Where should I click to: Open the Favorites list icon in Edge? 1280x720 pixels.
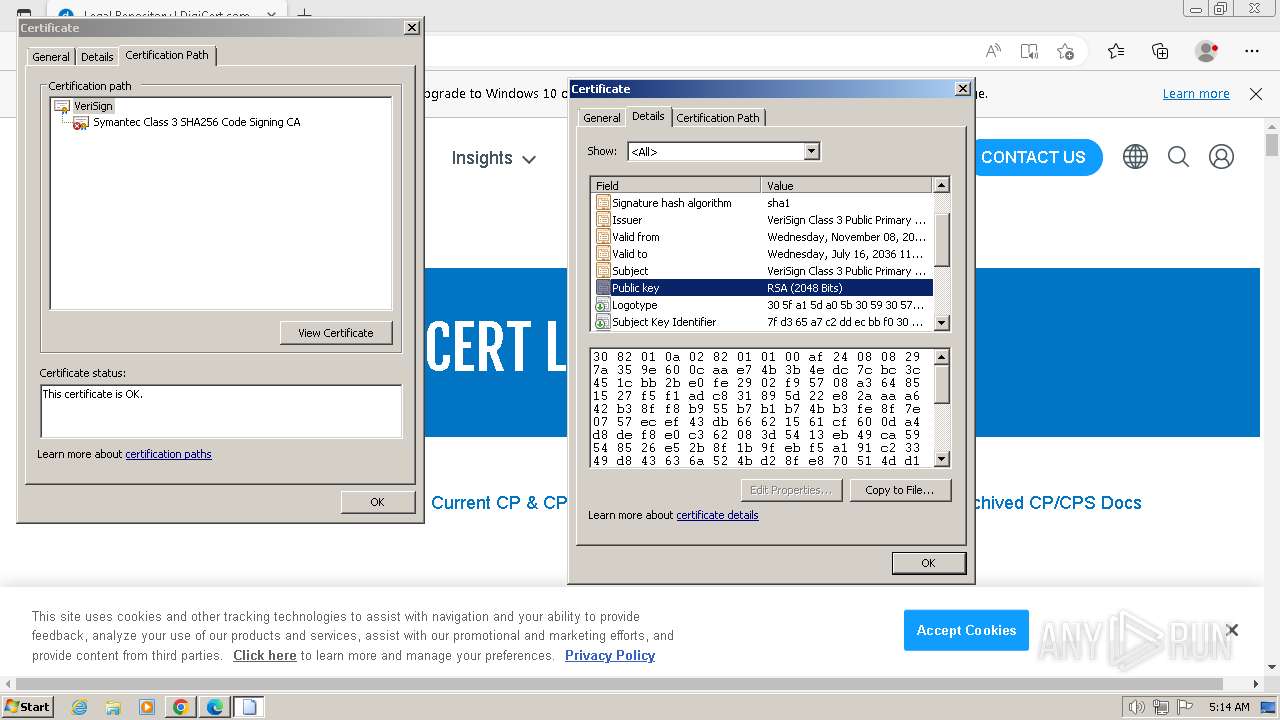click(1116, 51)
